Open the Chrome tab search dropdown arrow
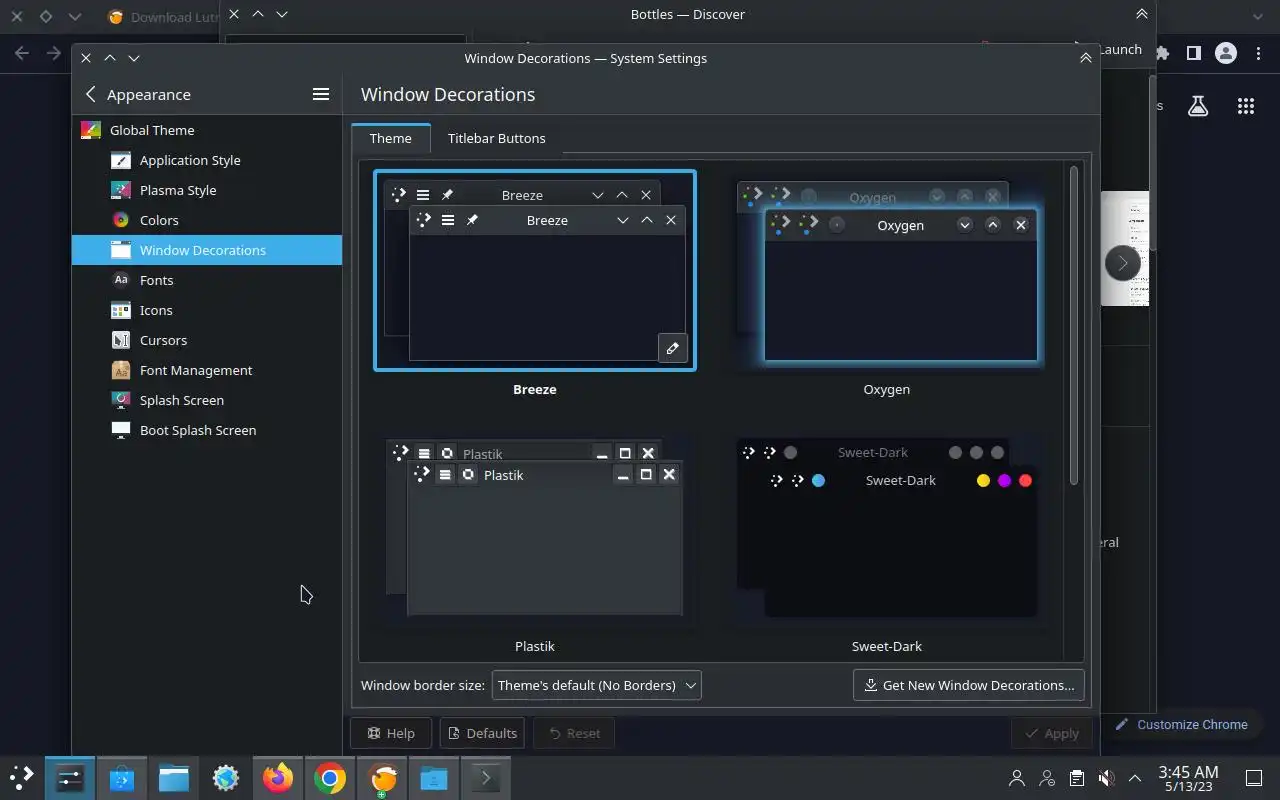The image size is (1280, 800). click(1258, 17)
